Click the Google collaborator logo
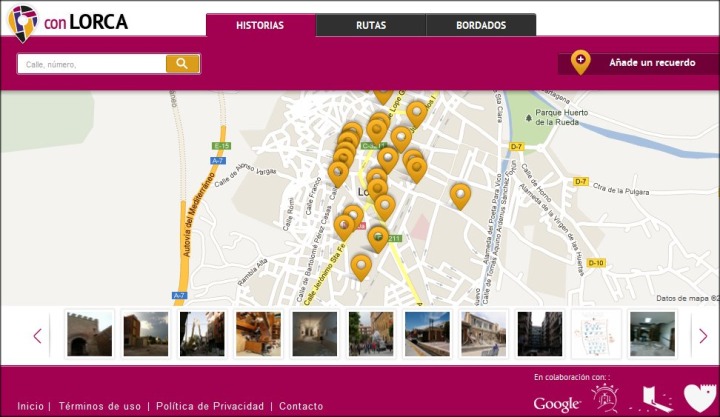The height and width of the screenshot is (417, 720). click(x=557, y=404)
